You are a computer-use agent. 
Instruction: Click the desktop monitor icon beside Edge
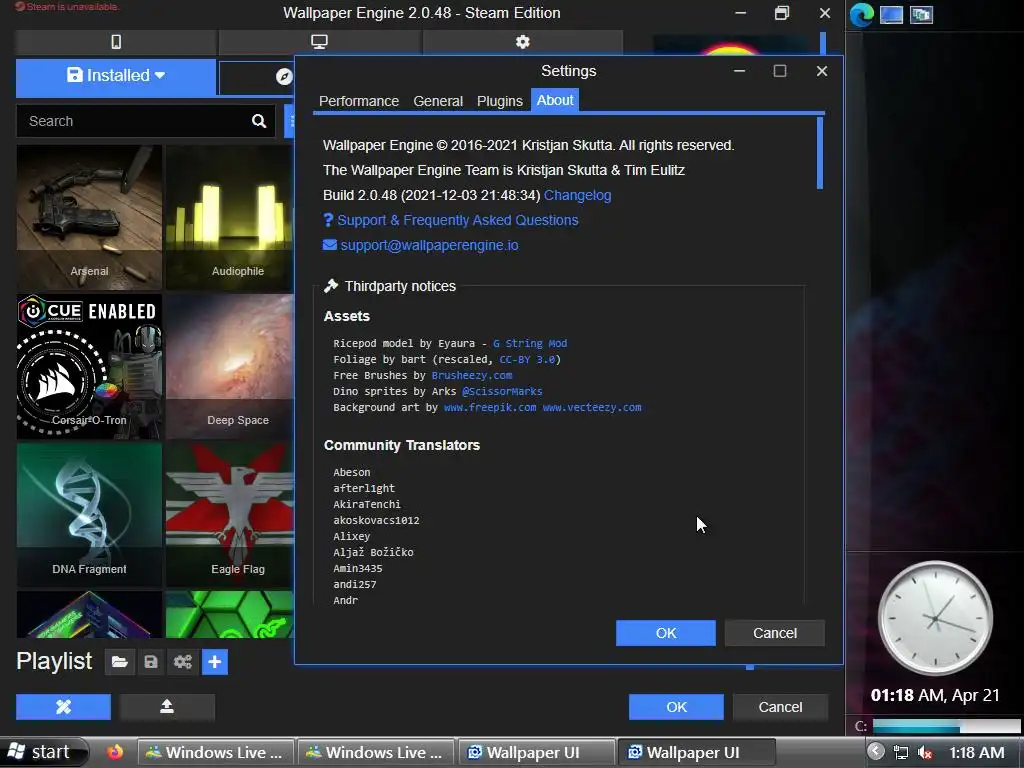coord(891,14)
